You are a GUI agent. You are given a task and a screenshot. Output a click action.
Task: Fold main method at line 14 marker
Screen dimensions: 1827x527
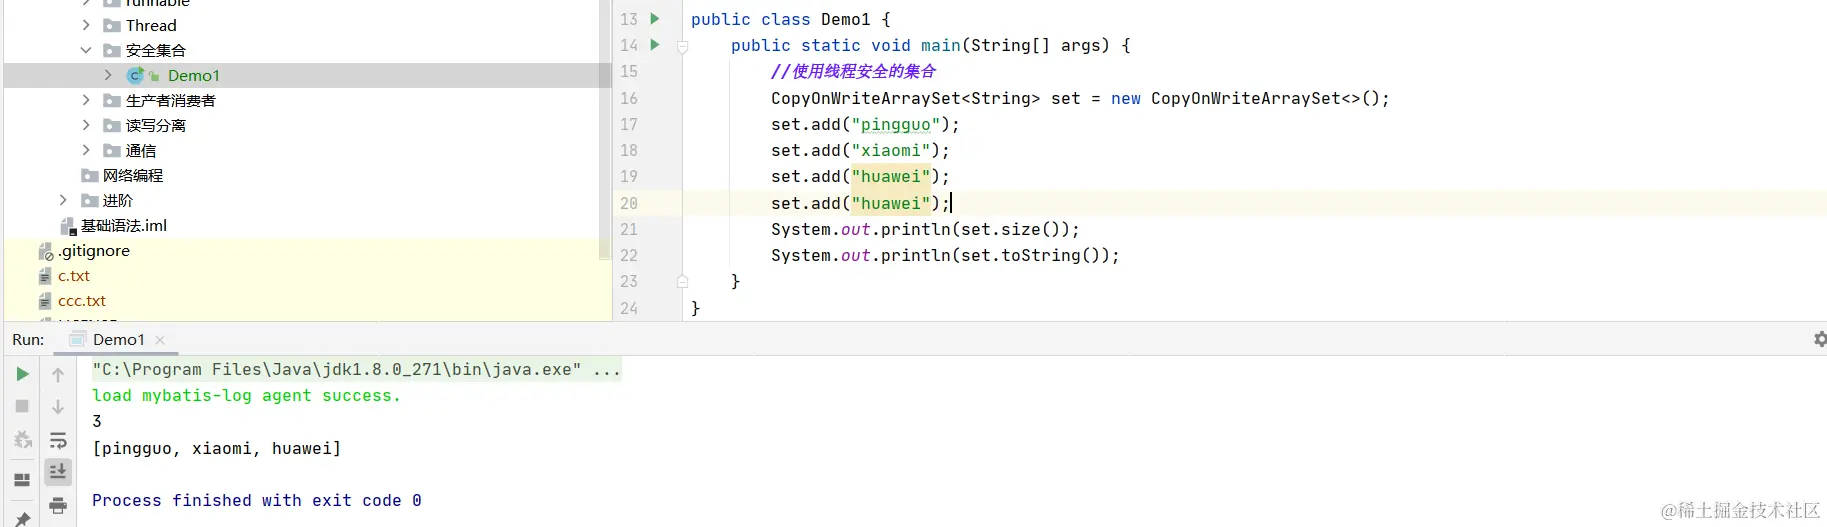click(682, 45)
